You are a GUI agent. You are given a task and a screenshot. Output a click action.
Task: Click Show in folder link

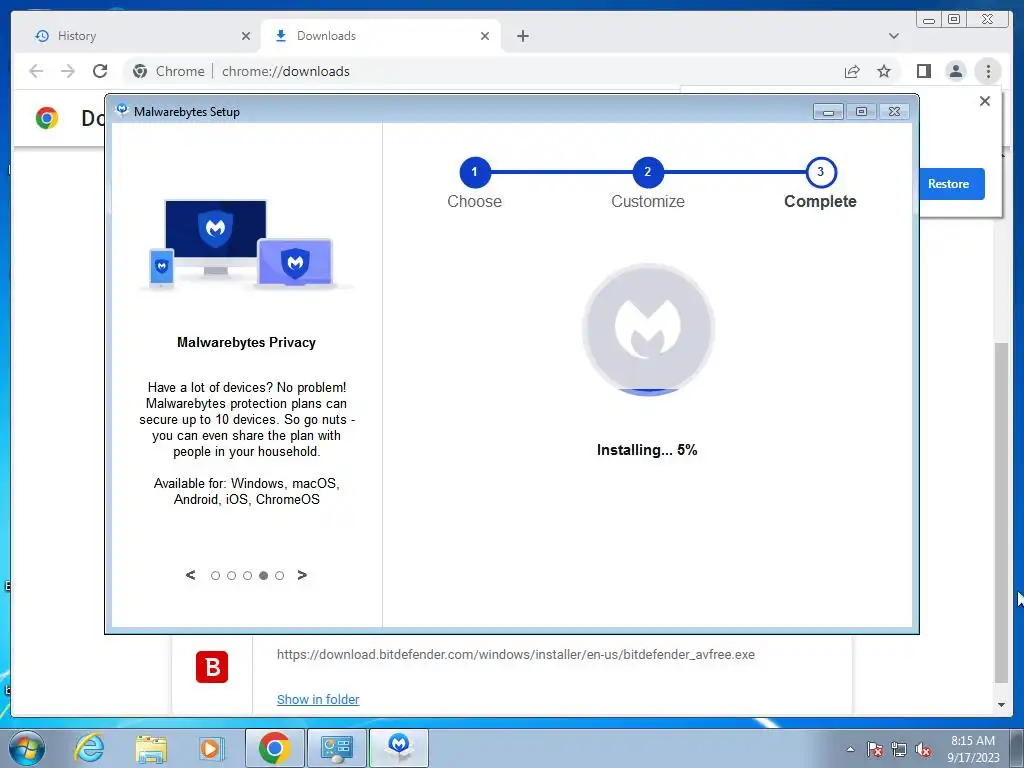coord(318,699)
